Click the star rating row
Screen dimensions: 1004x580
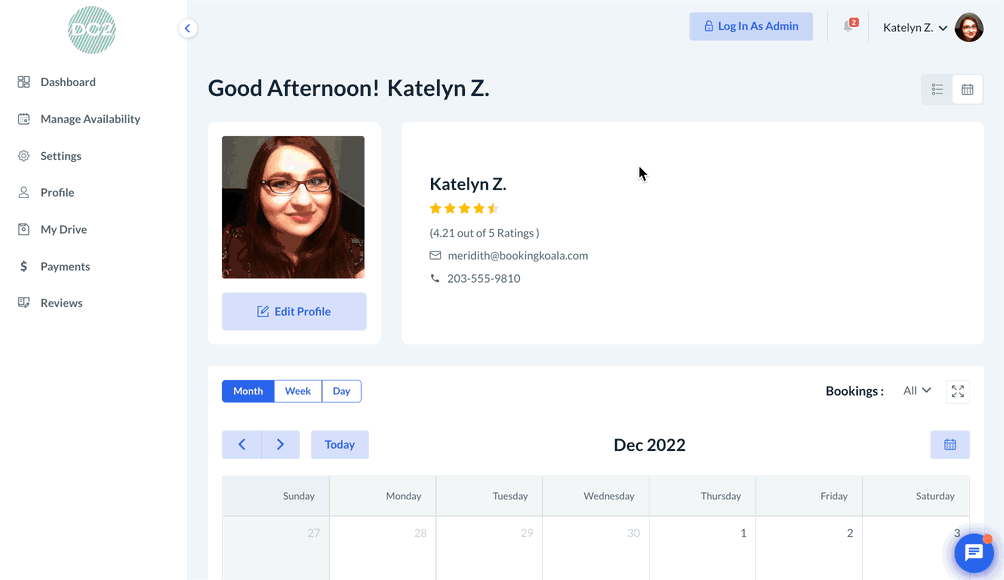464,208
